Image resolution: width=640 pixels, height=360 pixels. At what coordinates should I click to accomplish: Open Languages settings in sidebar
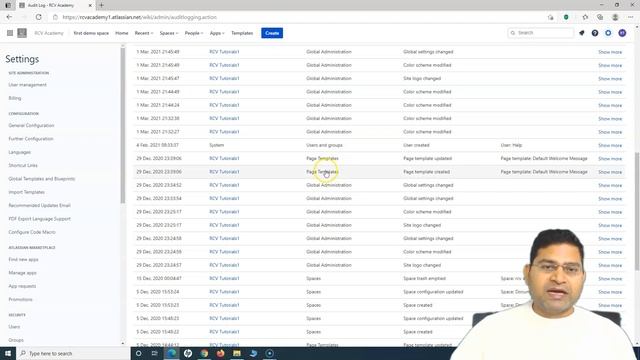click(x=20, y=152)
